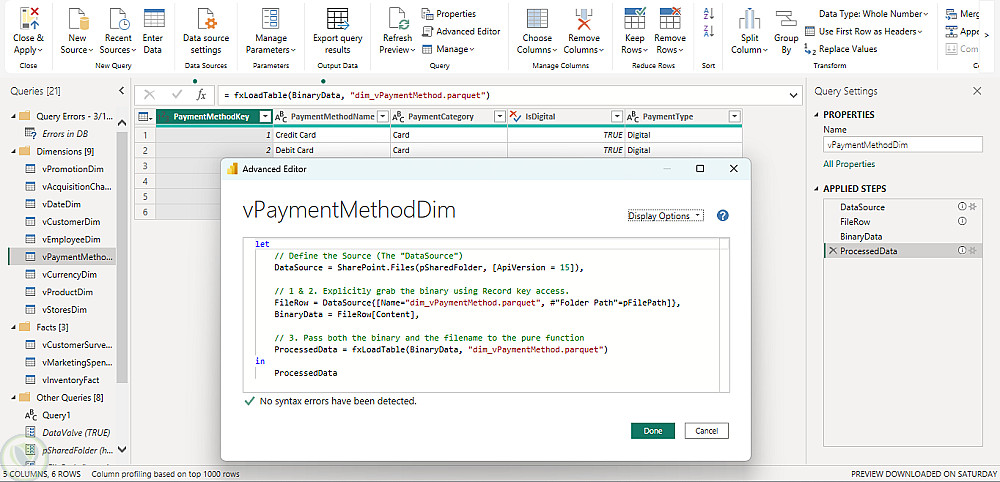Click the query Name input field
This screenshot has height=482, width=1000.
903,145
